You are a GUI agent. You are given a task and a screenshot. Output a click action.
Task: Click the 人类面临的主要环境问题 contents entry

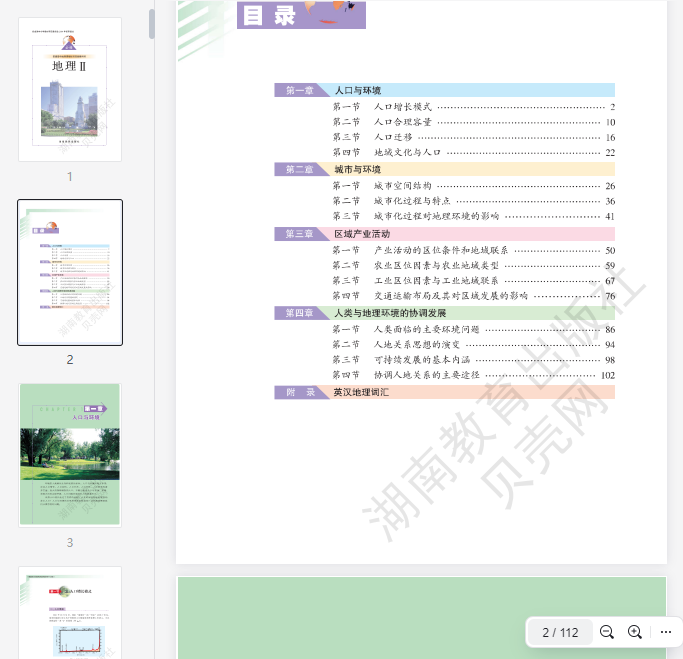tap(425, 329)
